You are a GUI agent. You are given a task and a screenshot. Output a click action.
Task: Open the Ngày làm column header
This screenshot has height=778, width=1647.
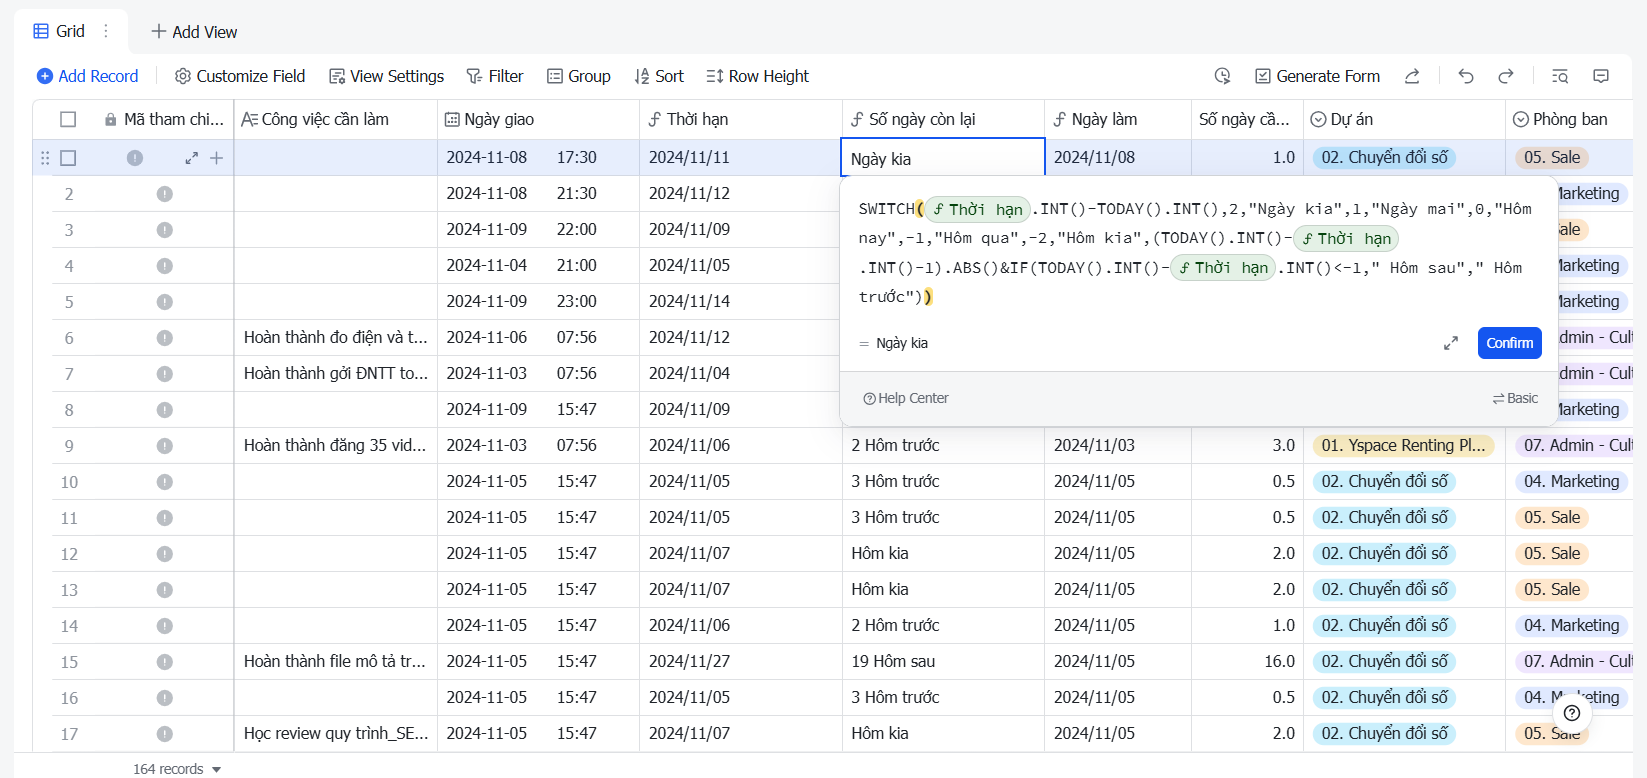click(x=1117, y=119)
